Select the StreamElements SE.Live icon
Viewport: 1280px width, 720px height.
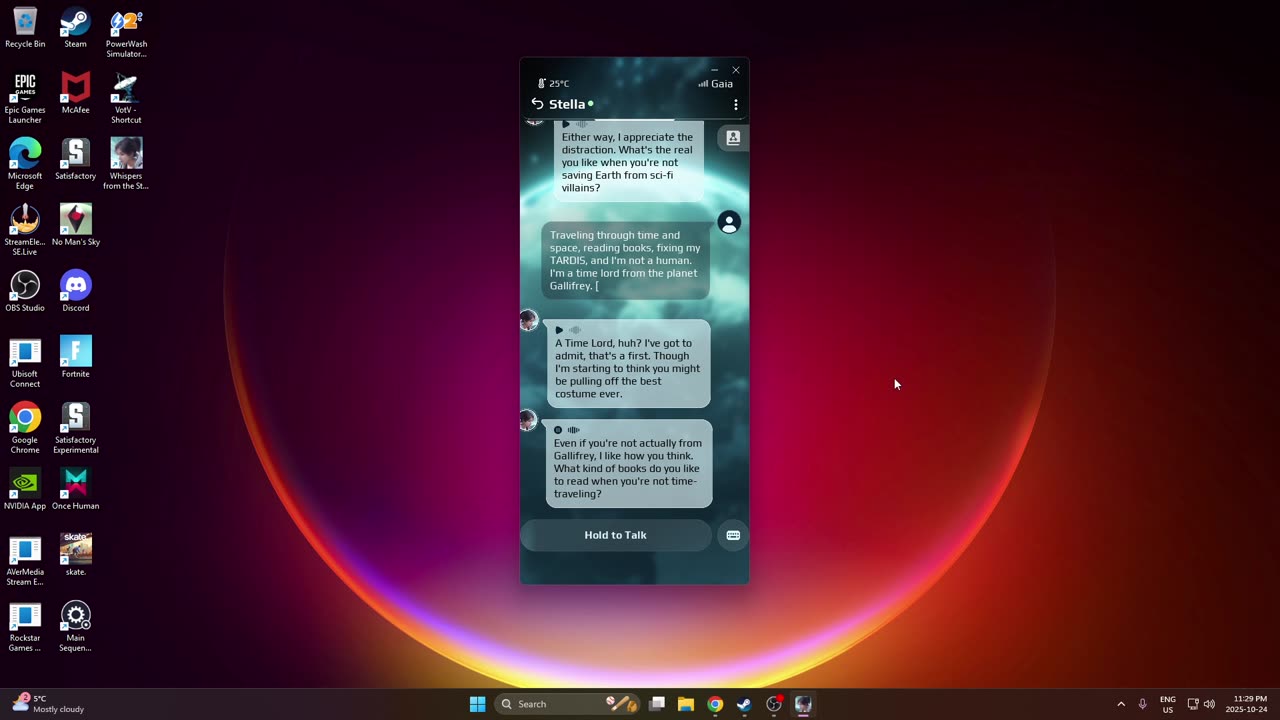[25, 230]
